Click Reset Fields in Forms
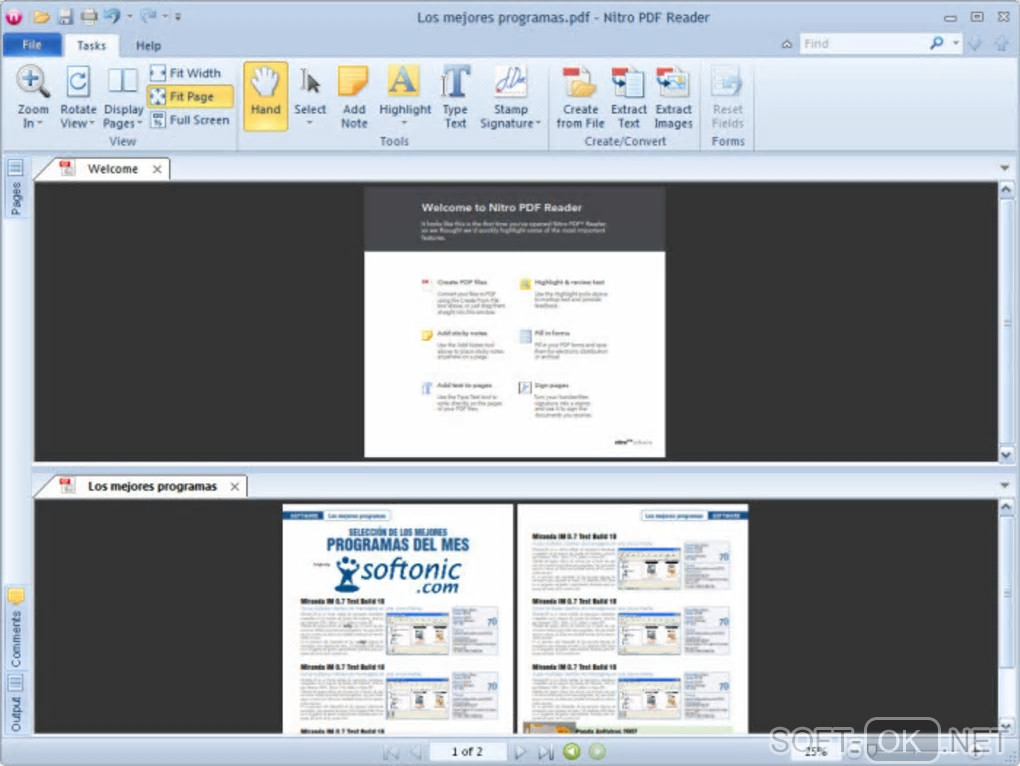 [727, 97]
